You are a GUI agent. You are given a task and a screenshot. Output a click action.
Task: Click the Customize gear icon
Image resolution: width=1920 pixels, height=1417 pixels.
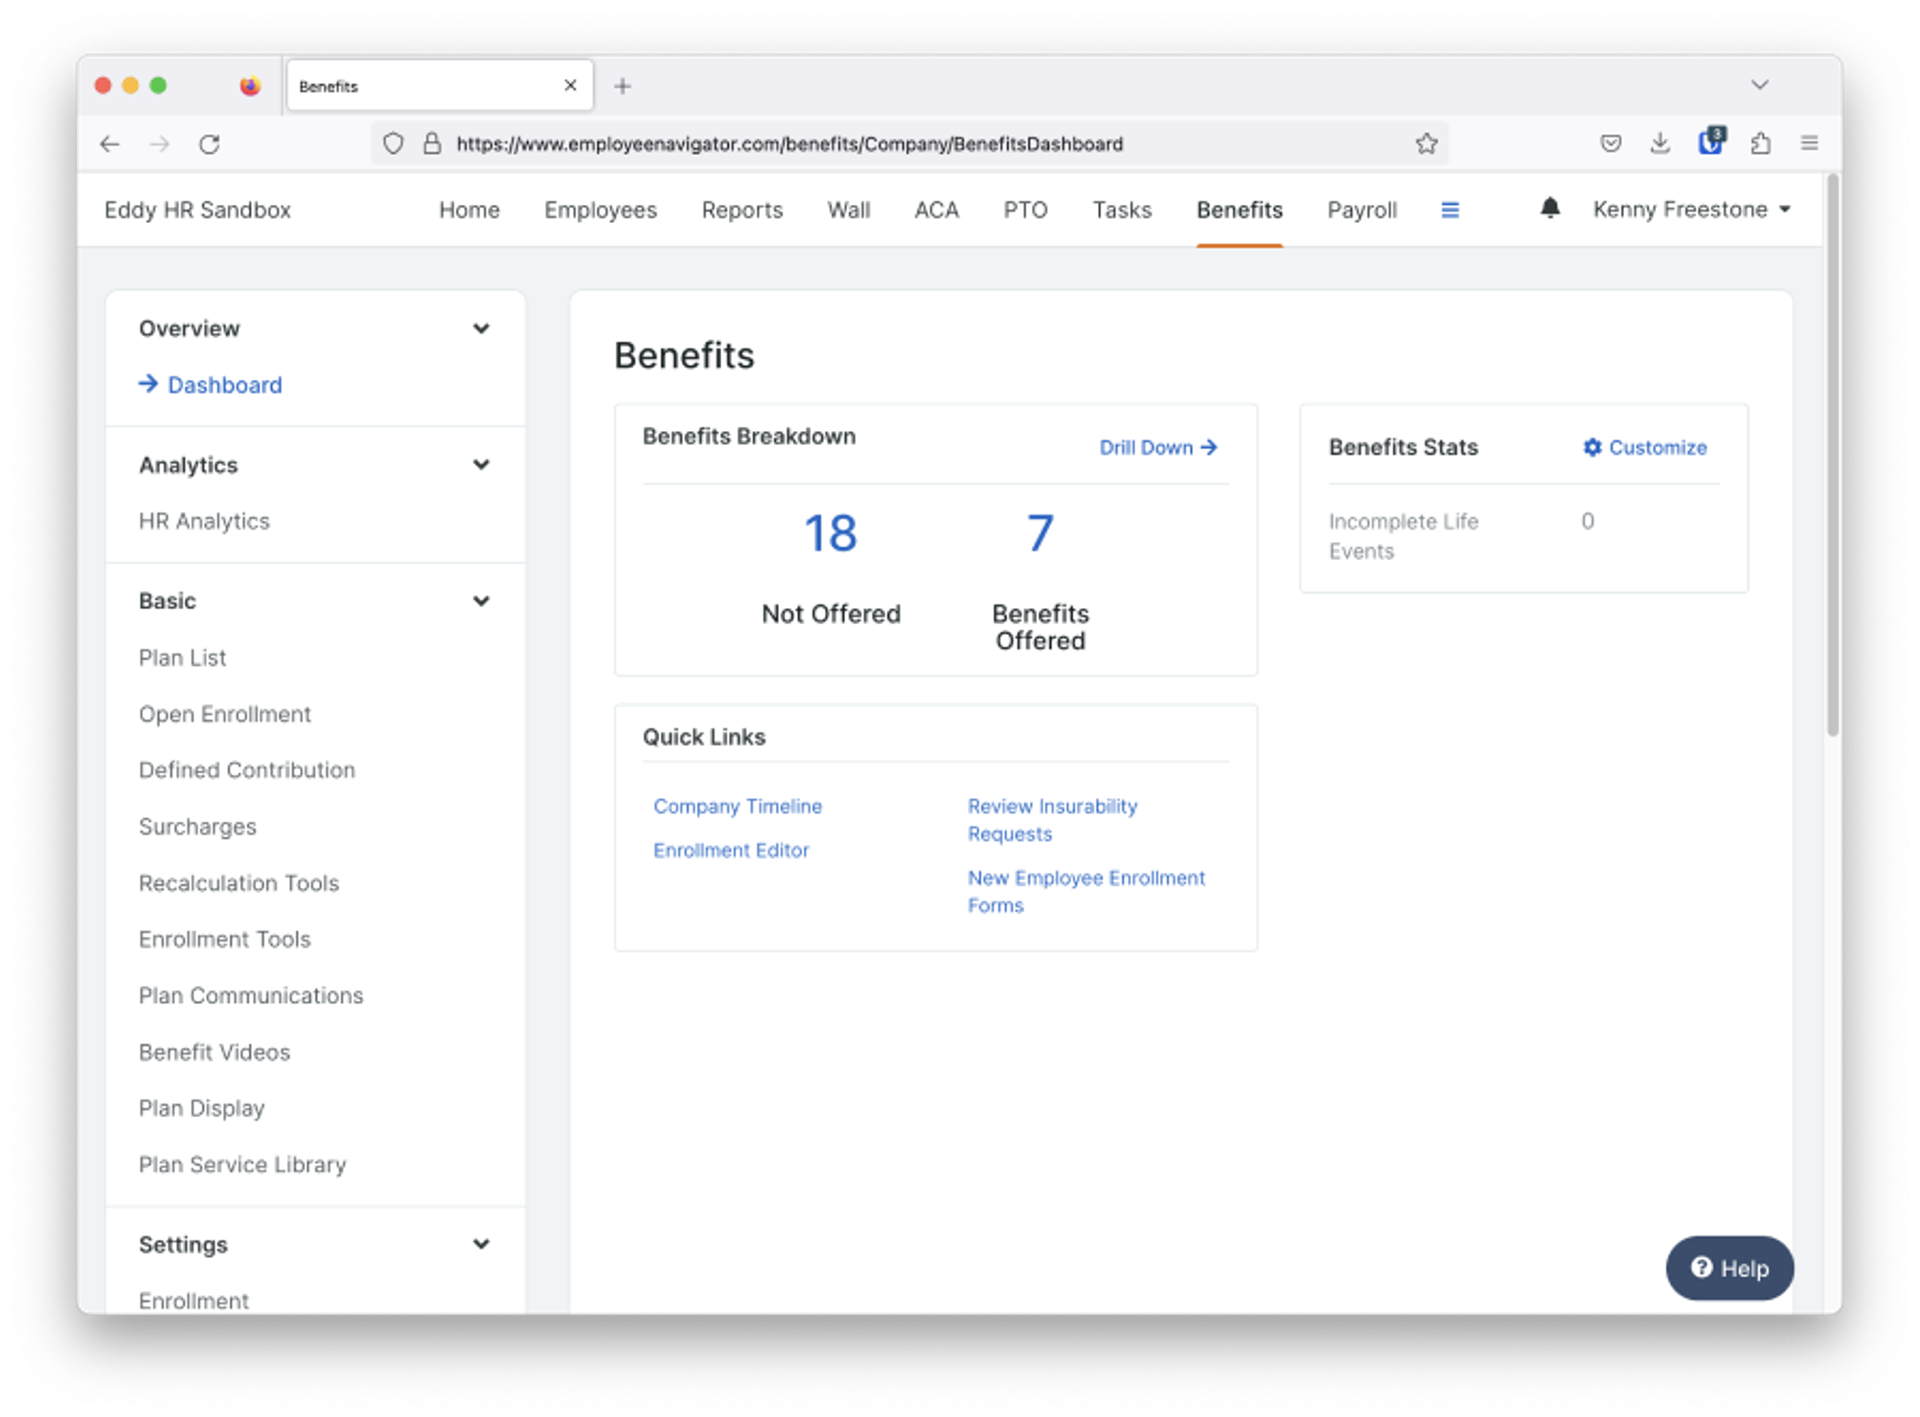pos(1592,447)
